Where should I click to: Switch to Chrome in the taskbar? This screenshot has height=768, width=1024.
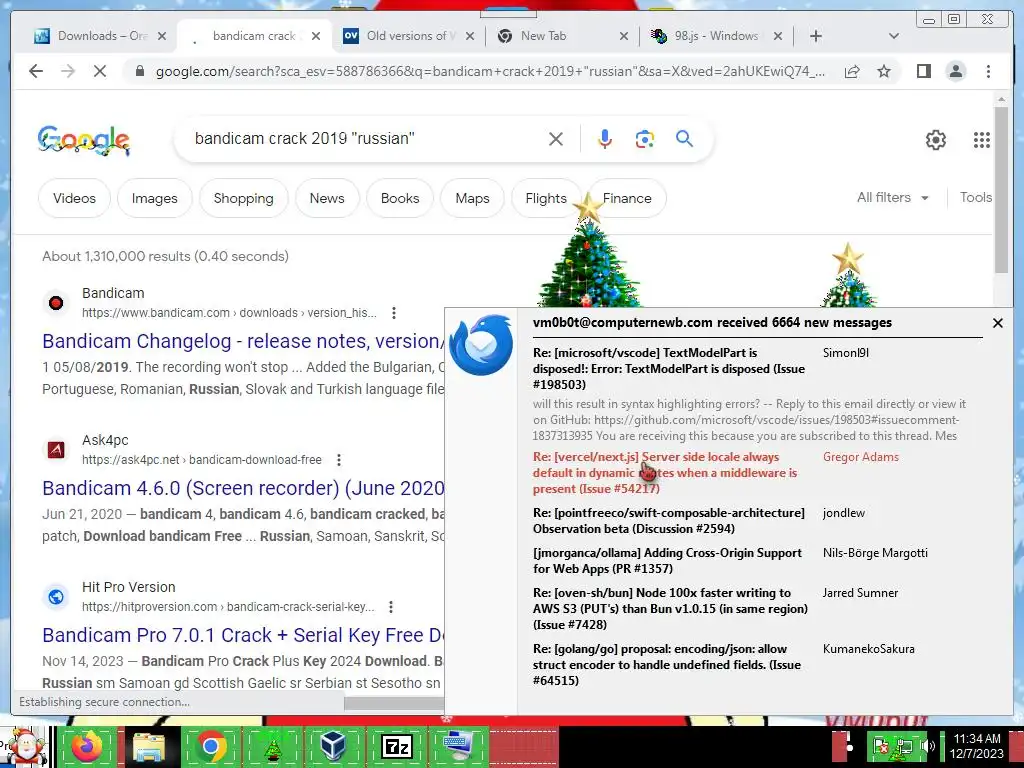pos(211,746)
